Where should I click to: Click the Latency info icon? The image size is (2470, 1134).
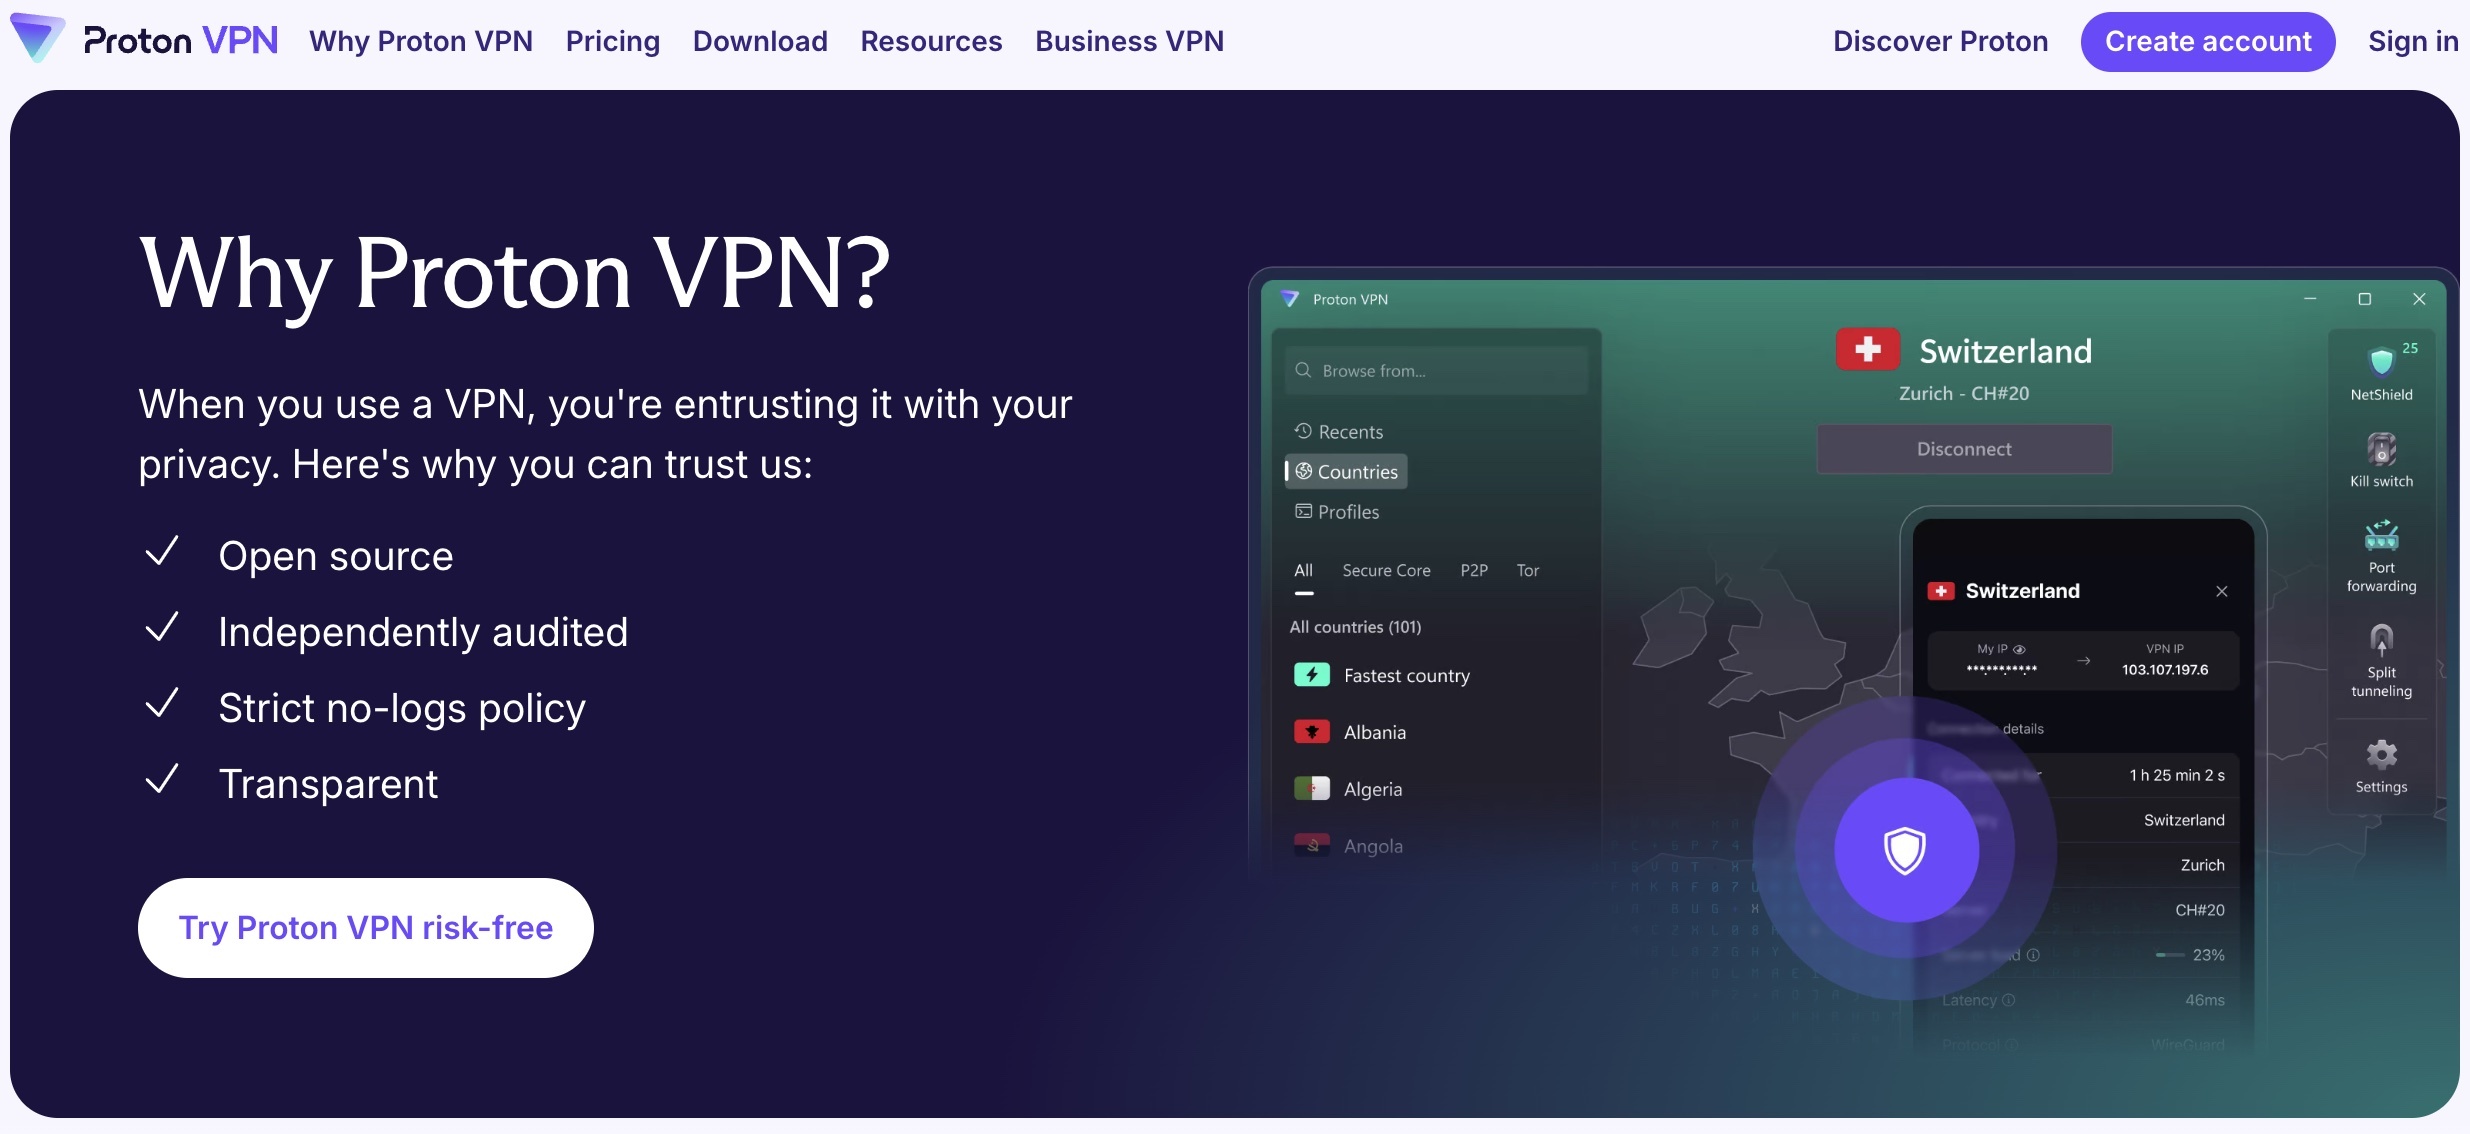click(2009, 1000)
